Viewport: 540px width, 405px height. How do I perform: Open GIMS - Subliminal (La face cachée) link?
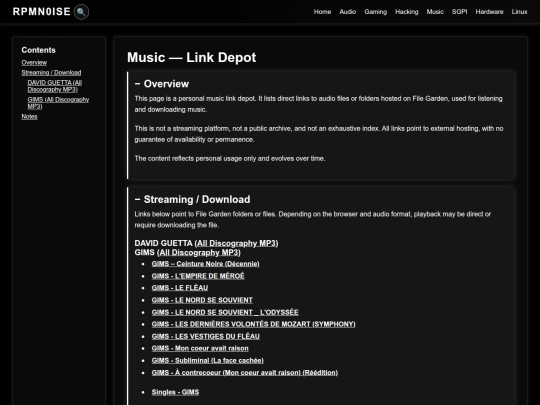click(208, 360)
